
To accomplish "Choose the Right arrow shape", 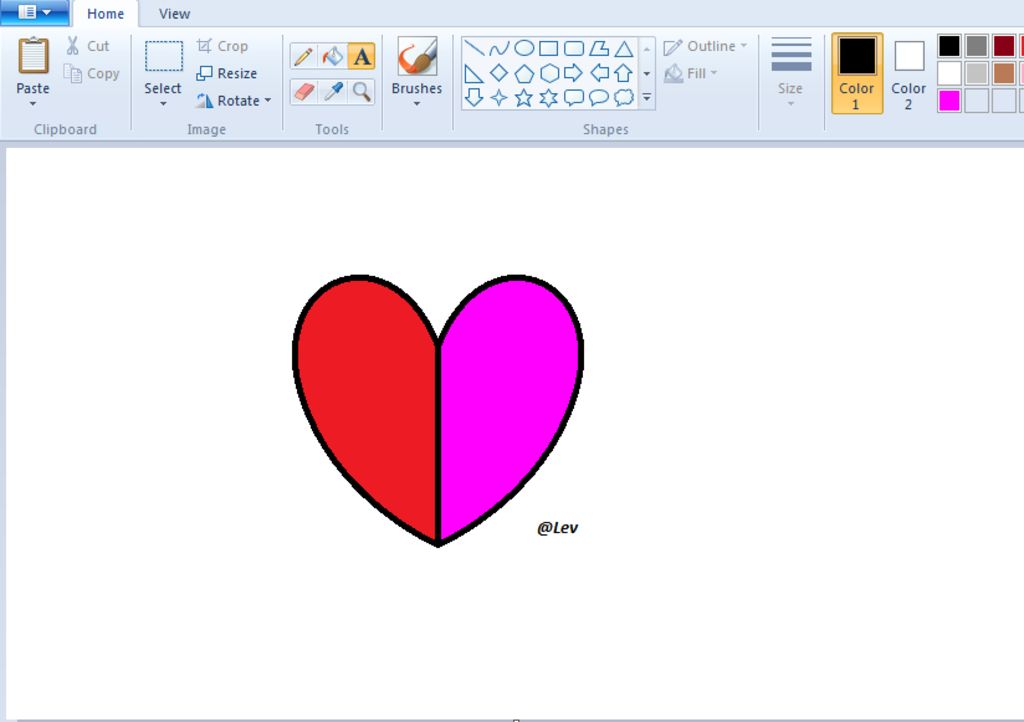I will click(x=573, y=74).
